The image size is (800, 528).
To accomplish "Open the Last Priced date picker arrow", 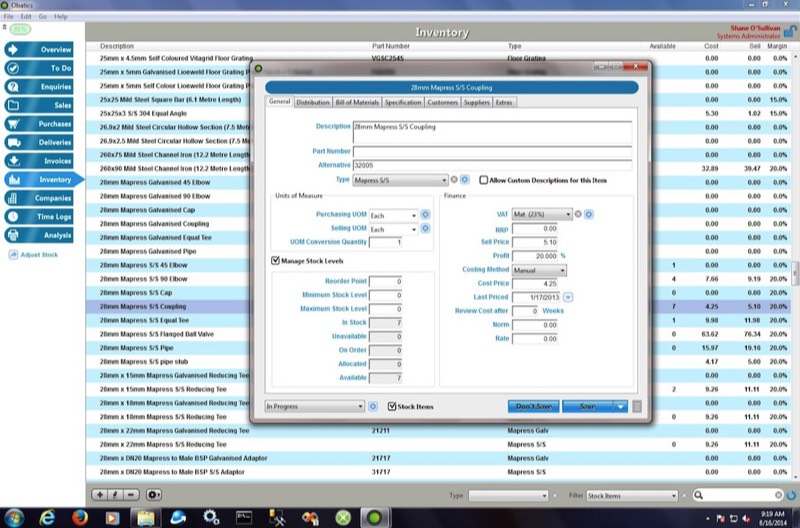I will [568, 297].
